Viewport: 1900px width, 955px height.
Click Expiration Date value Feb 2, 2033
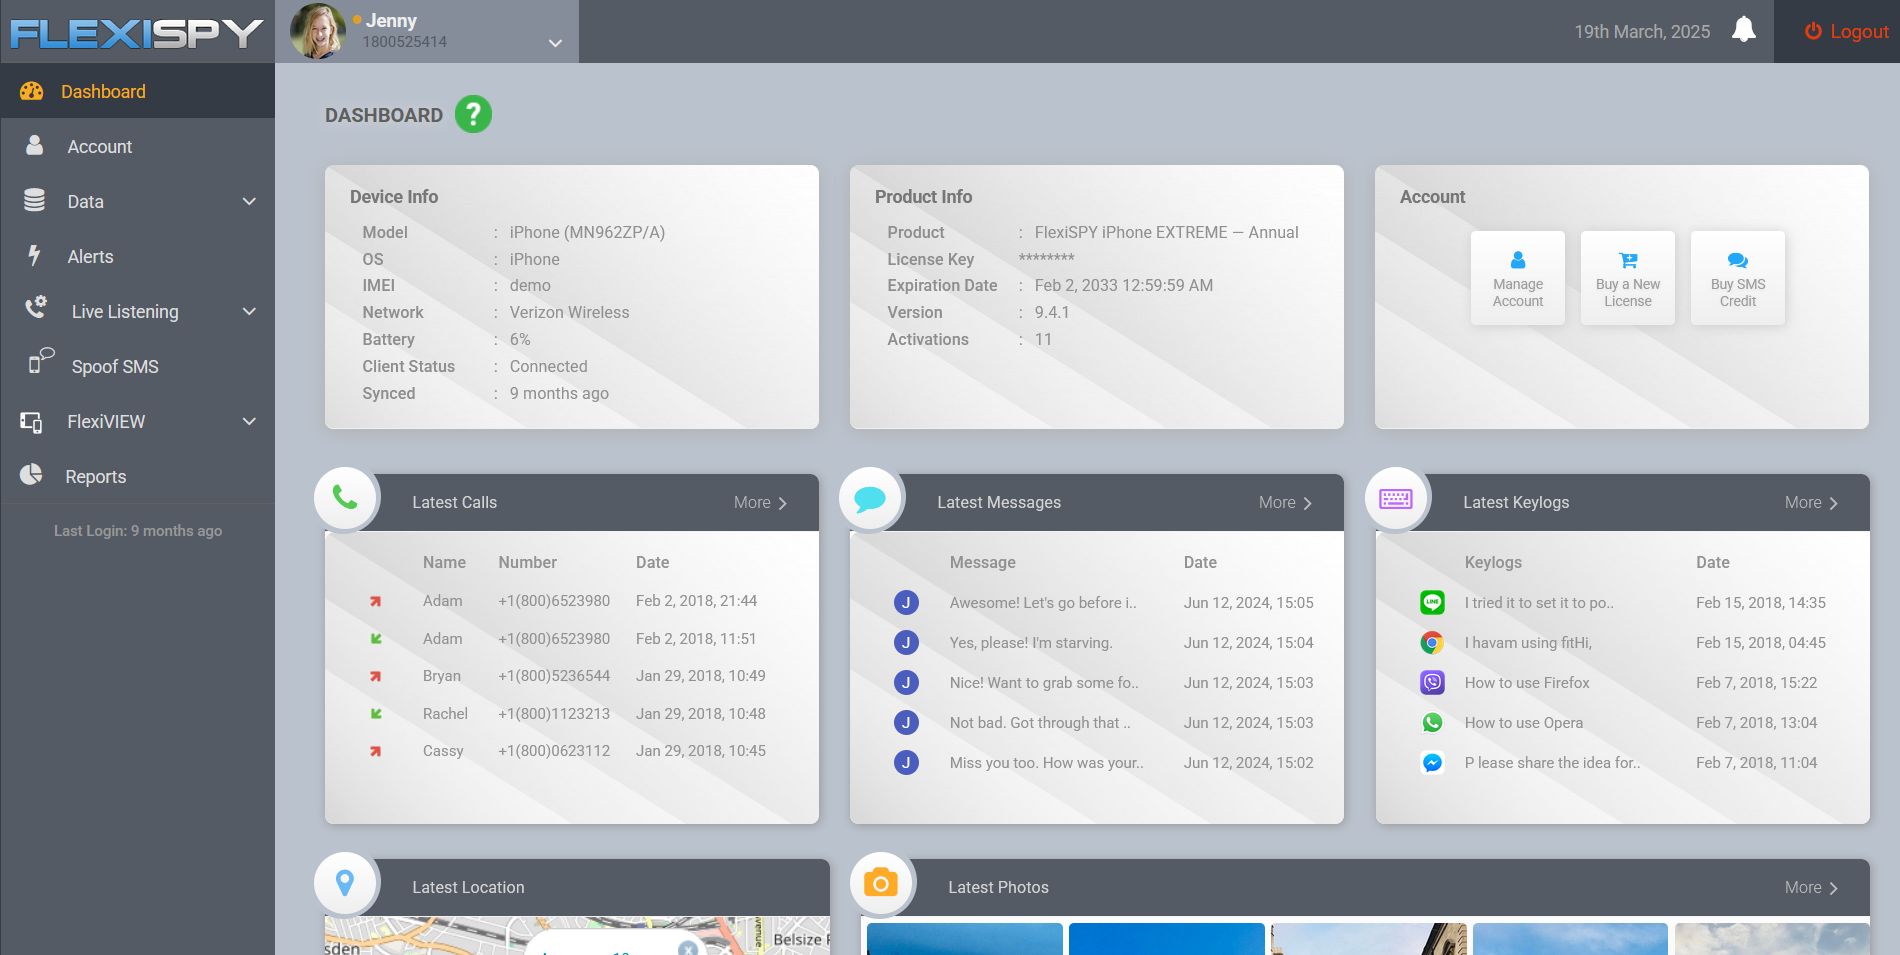click(1124, 285)
